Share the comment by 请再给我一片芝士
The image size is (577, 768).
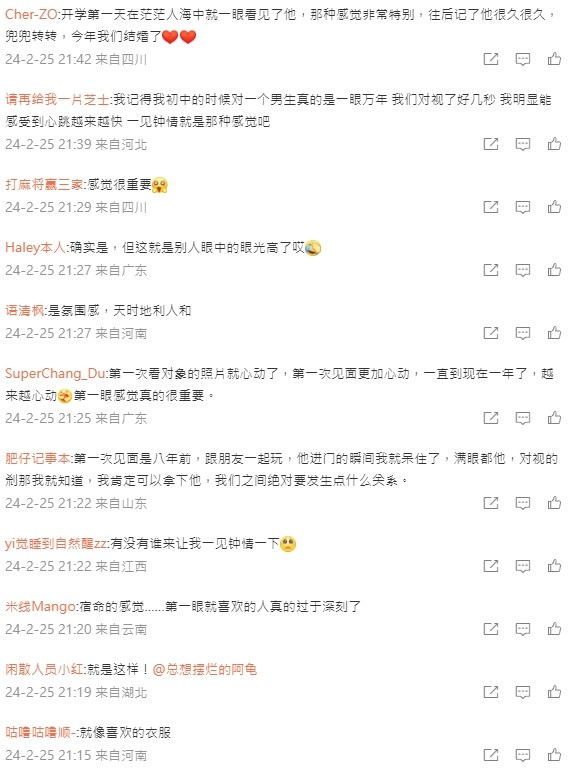pos(491,144)
